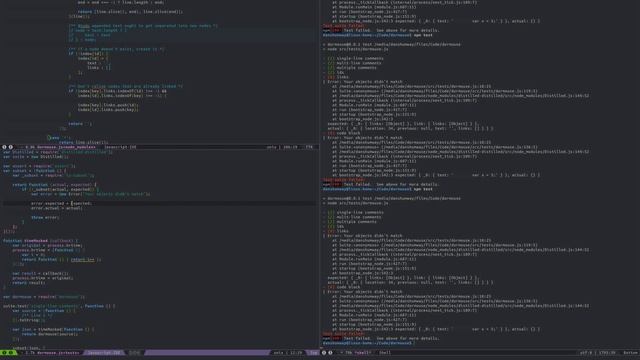Open the Javascript IDE major mode menu for dormouse.js<tests>
This screenshot has width=640, height=360.
coord(104,353)
